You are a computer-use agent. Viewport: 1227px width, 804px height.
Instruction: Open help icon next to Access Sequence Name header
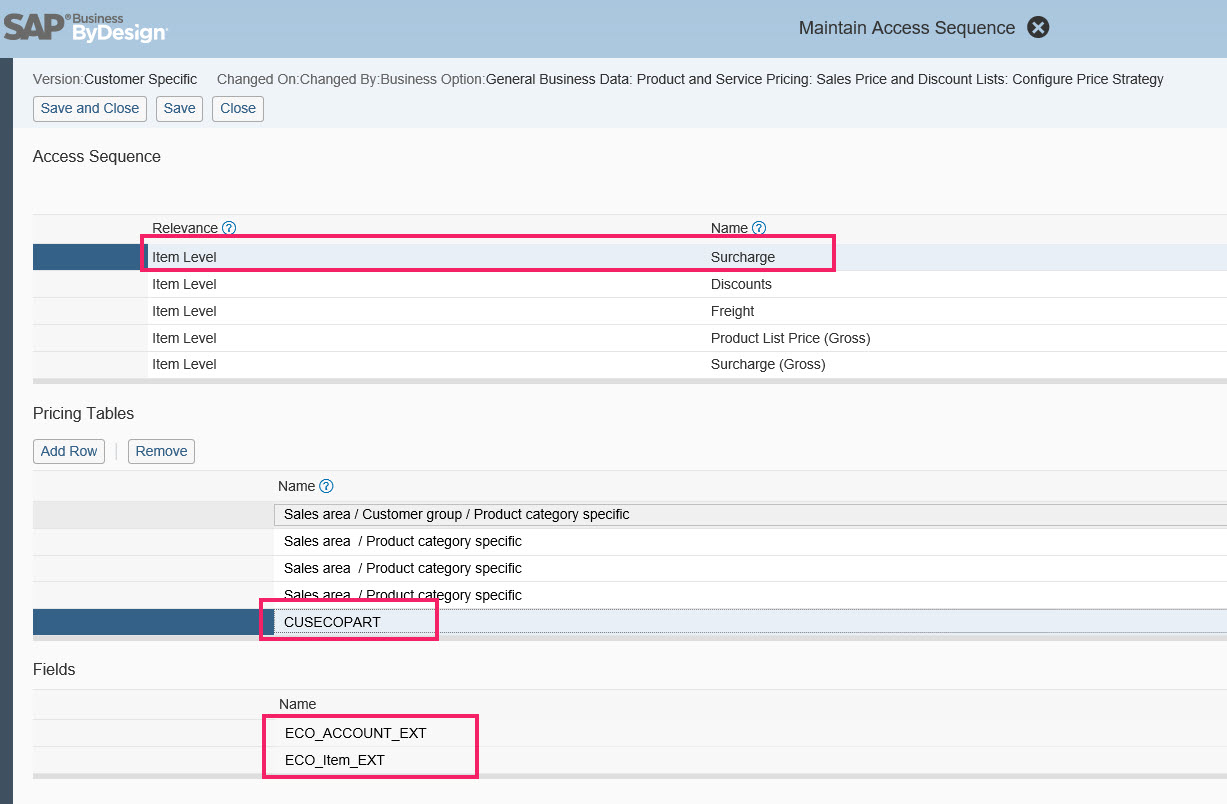(x=759, y=228)
